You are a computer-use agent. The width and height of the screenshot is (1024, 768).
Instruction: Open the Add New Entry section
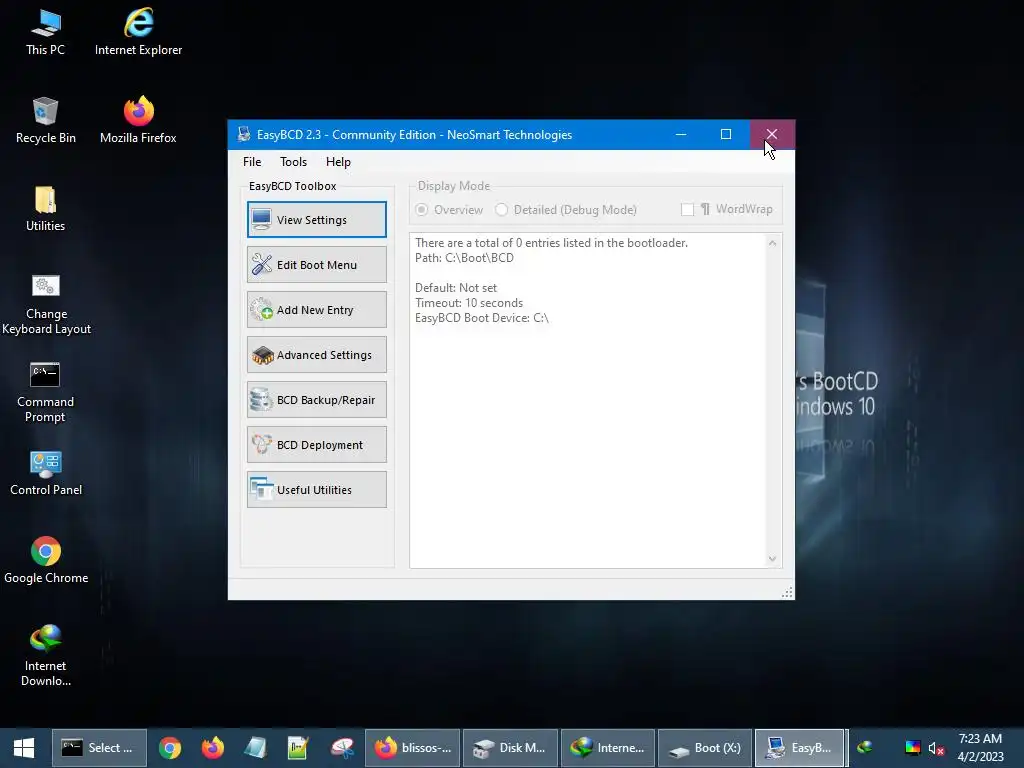pos(317,310)
